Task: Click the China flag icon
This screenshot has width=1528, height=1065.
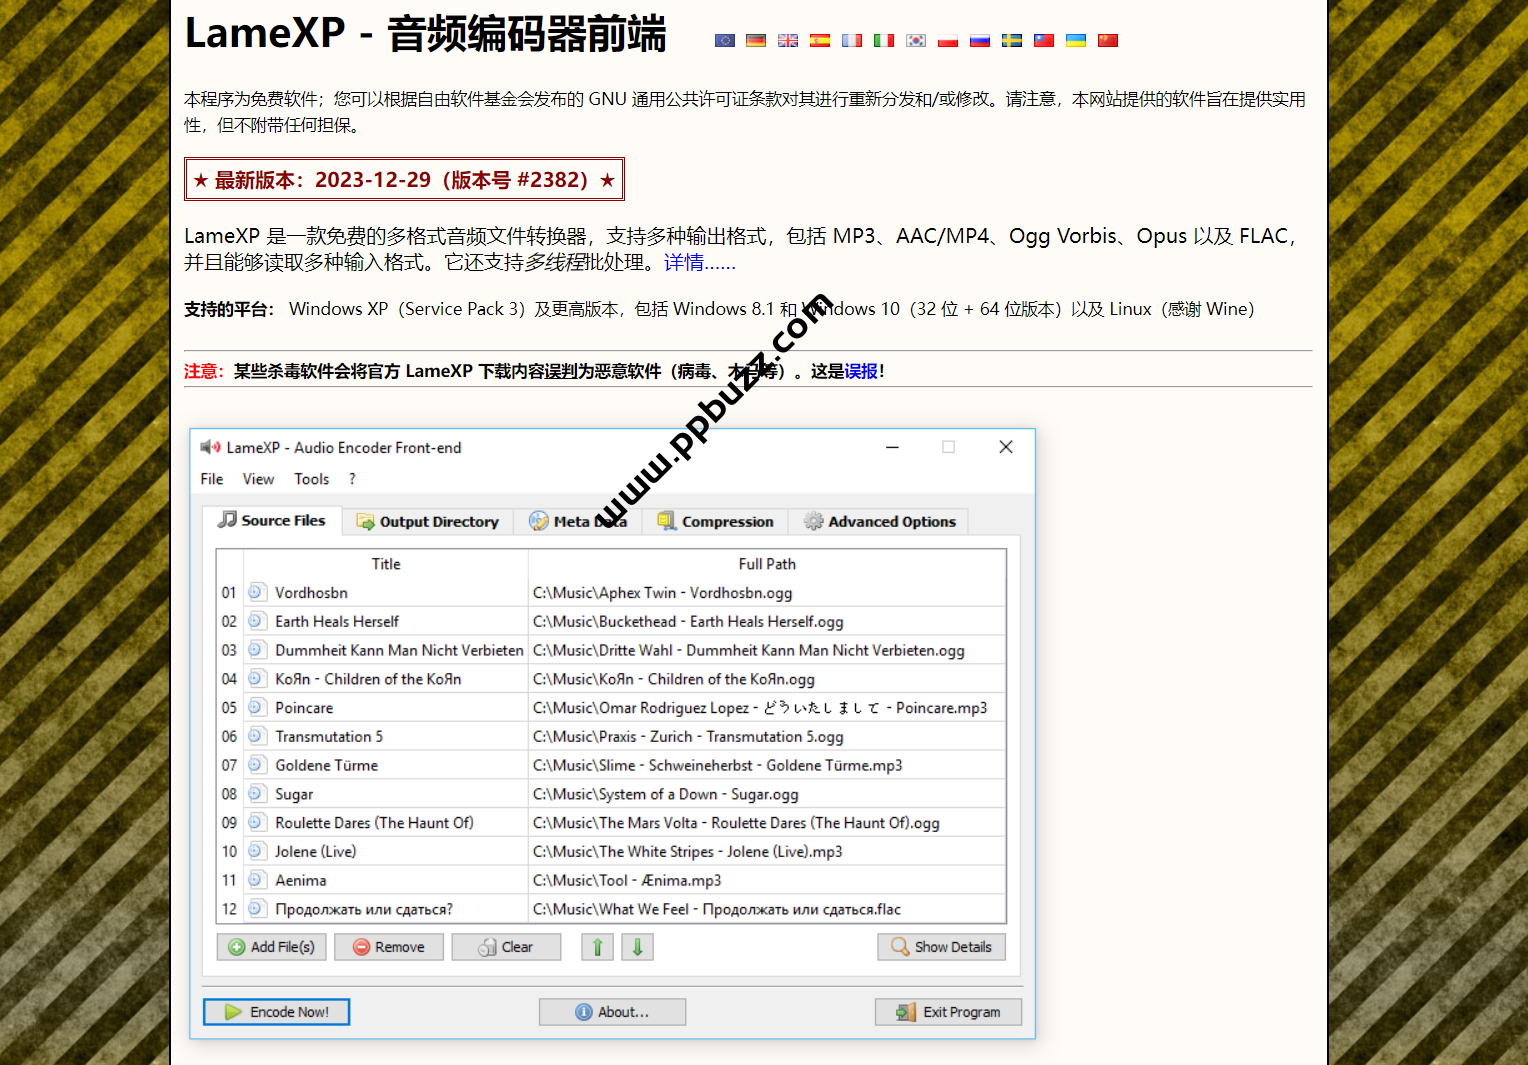Action: (1108, 41)
